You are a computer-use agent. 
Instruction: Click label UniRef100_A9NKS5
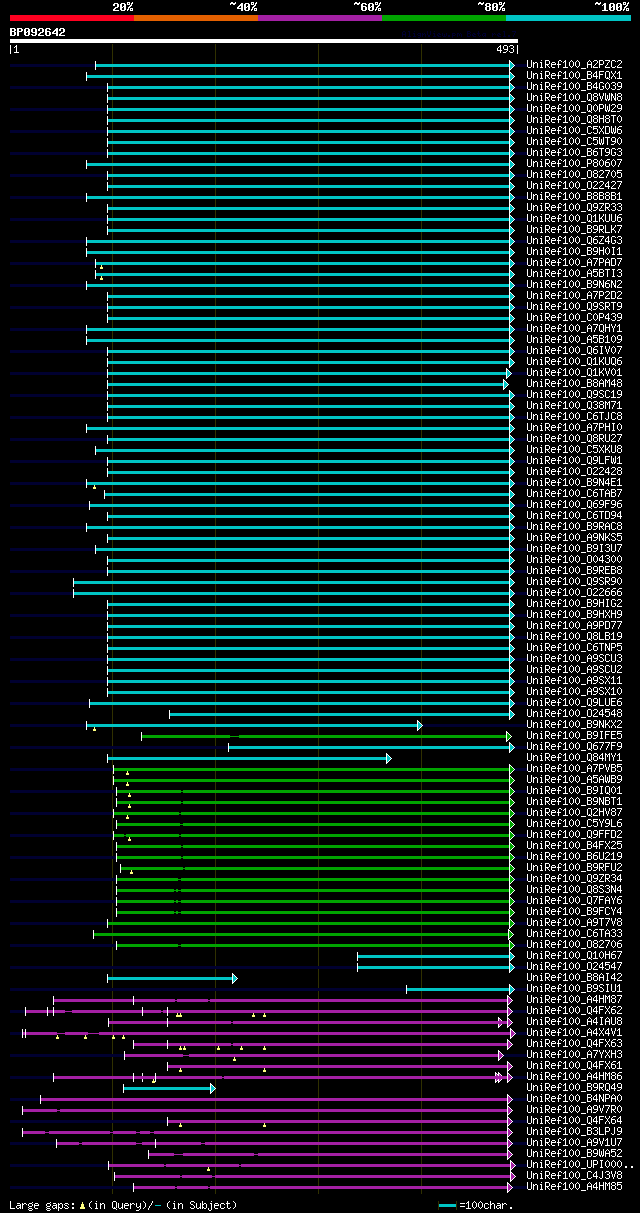click(x=574, y=537)
